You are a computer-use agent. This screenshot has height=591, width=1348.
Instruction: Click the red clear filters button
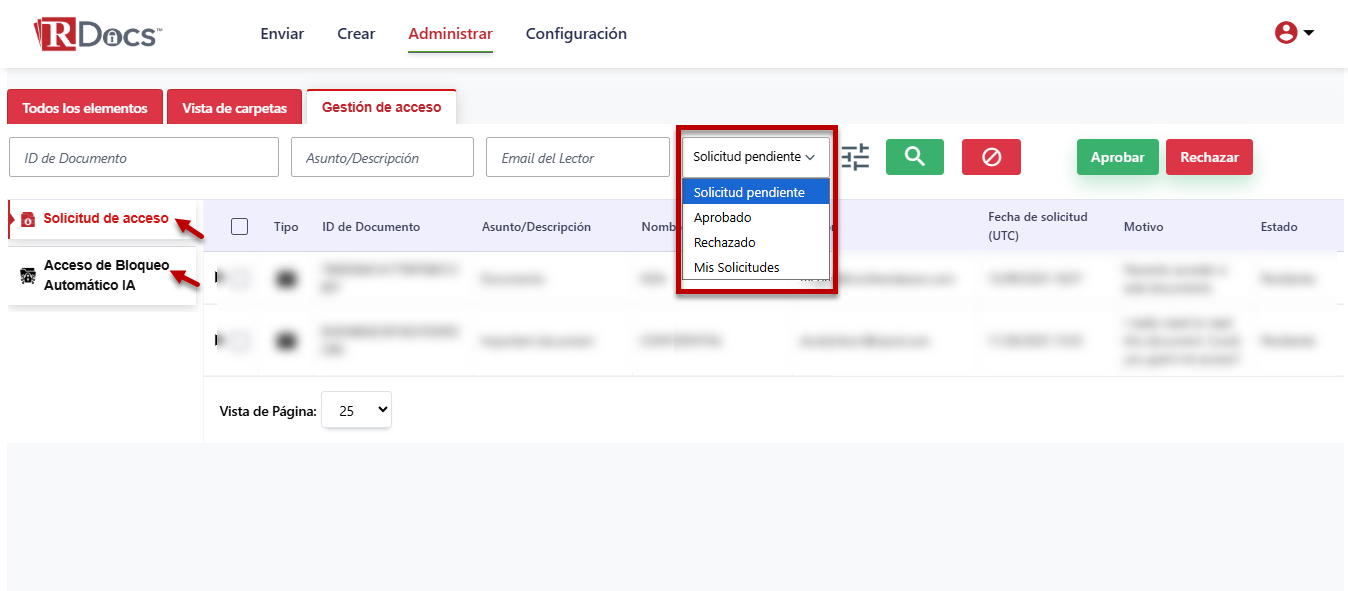[991, 157]
